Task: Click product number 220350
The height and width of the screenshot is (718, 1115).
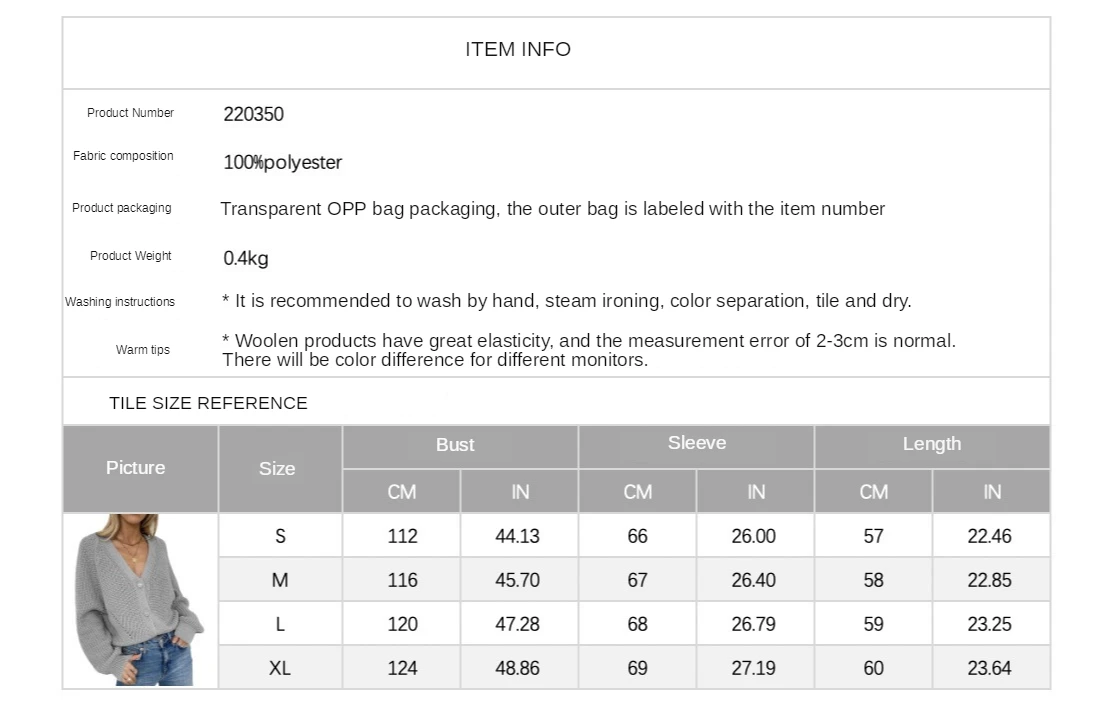Action: 253,114
